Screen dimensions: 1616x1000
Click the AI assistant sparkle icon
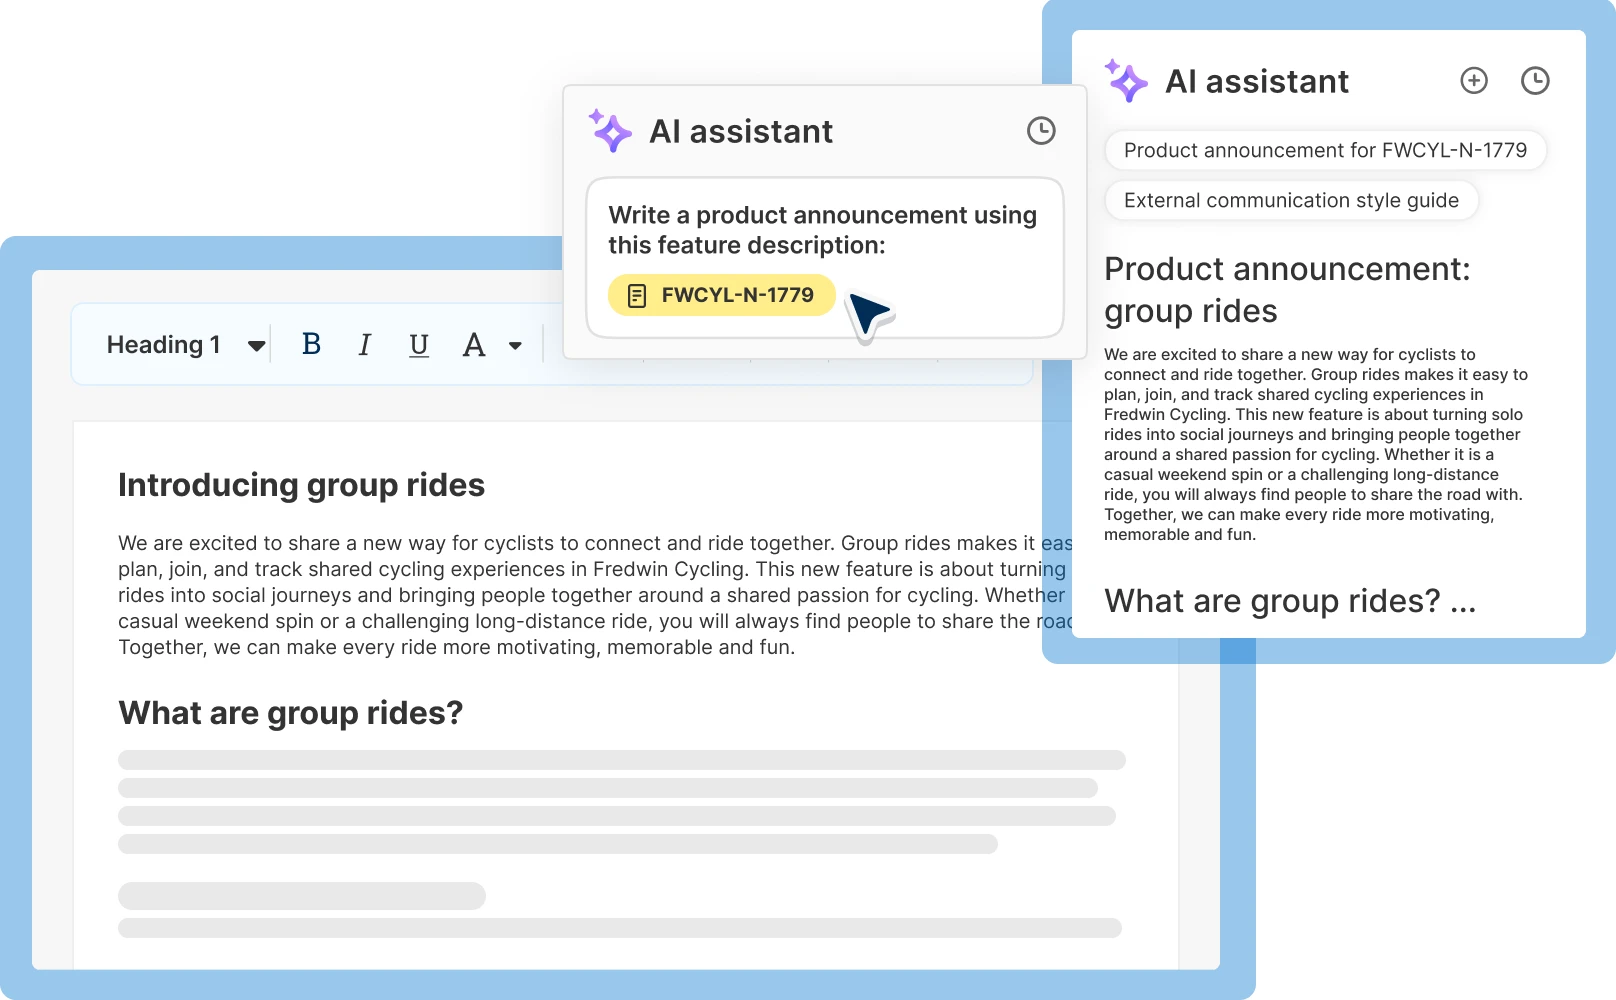coord(610,131)
